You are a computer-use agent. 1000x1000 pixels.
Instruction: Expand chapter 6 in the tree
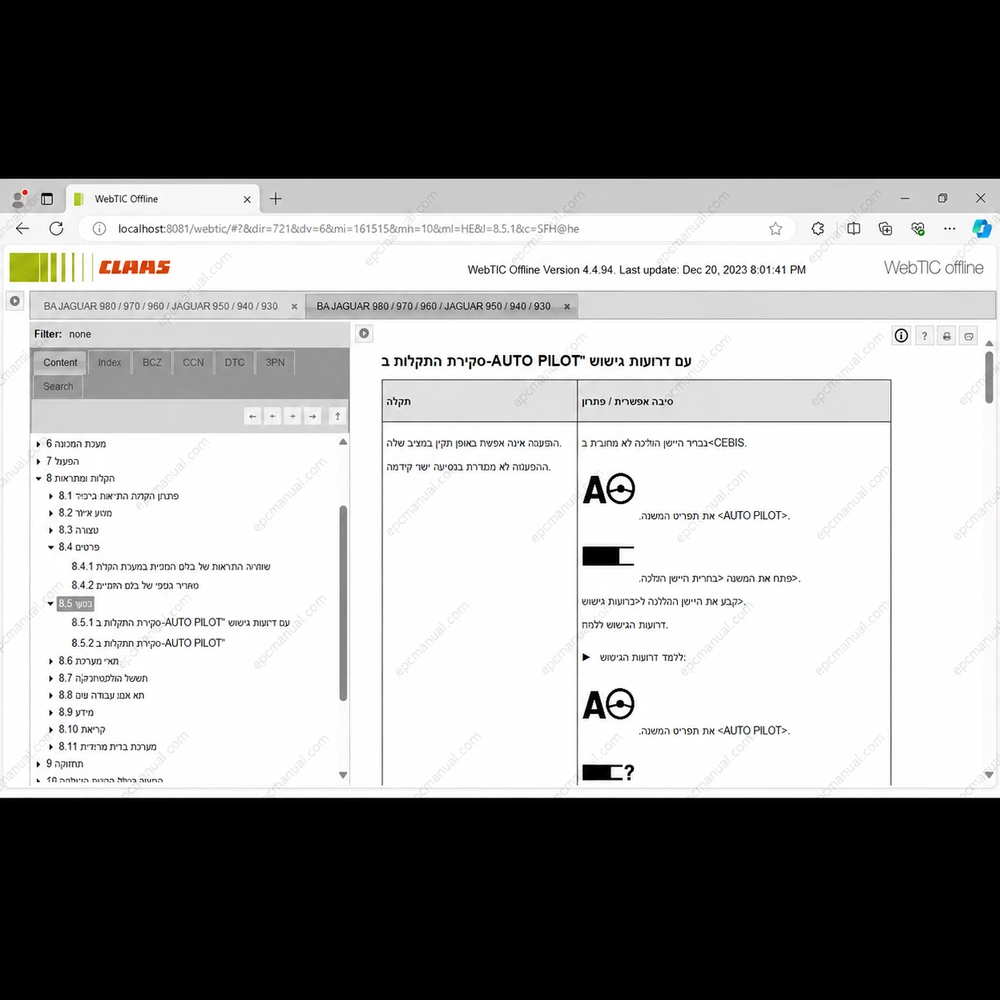(x=38, y=444)
